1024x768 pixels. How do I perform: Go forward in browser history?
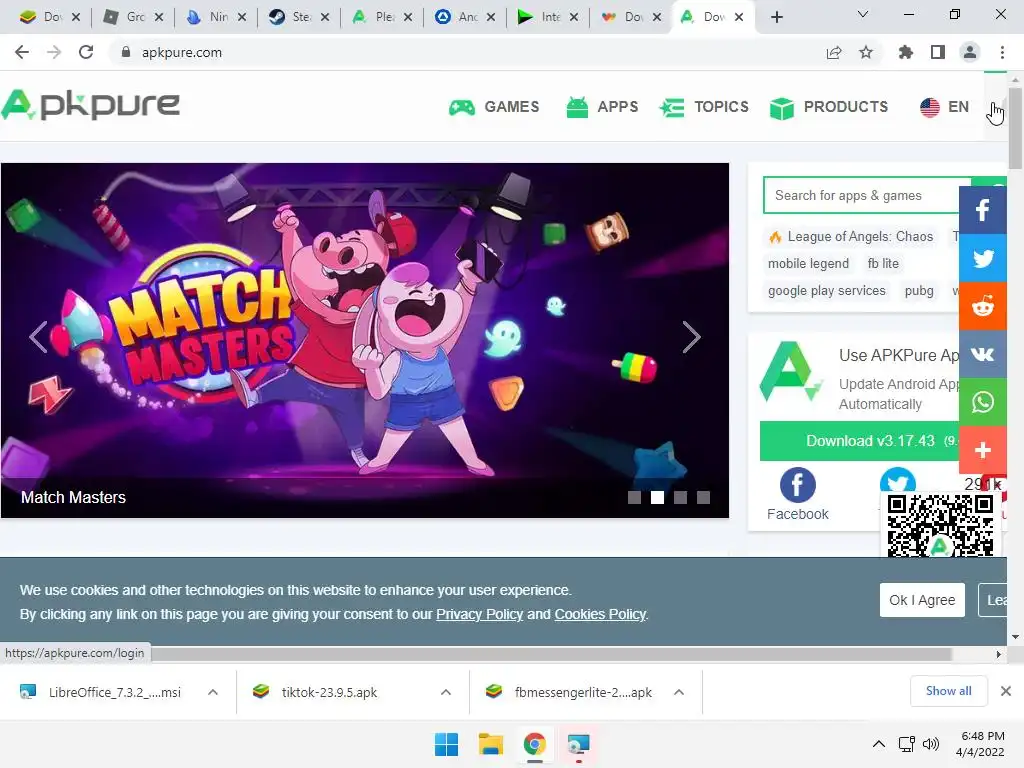tap(54, 52)
